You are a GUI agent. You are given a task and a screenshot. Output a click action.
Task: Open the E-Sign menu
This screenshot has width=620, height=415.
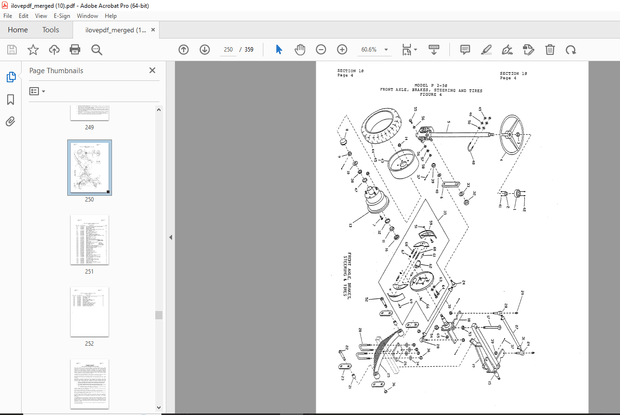[x=62, y=16]
